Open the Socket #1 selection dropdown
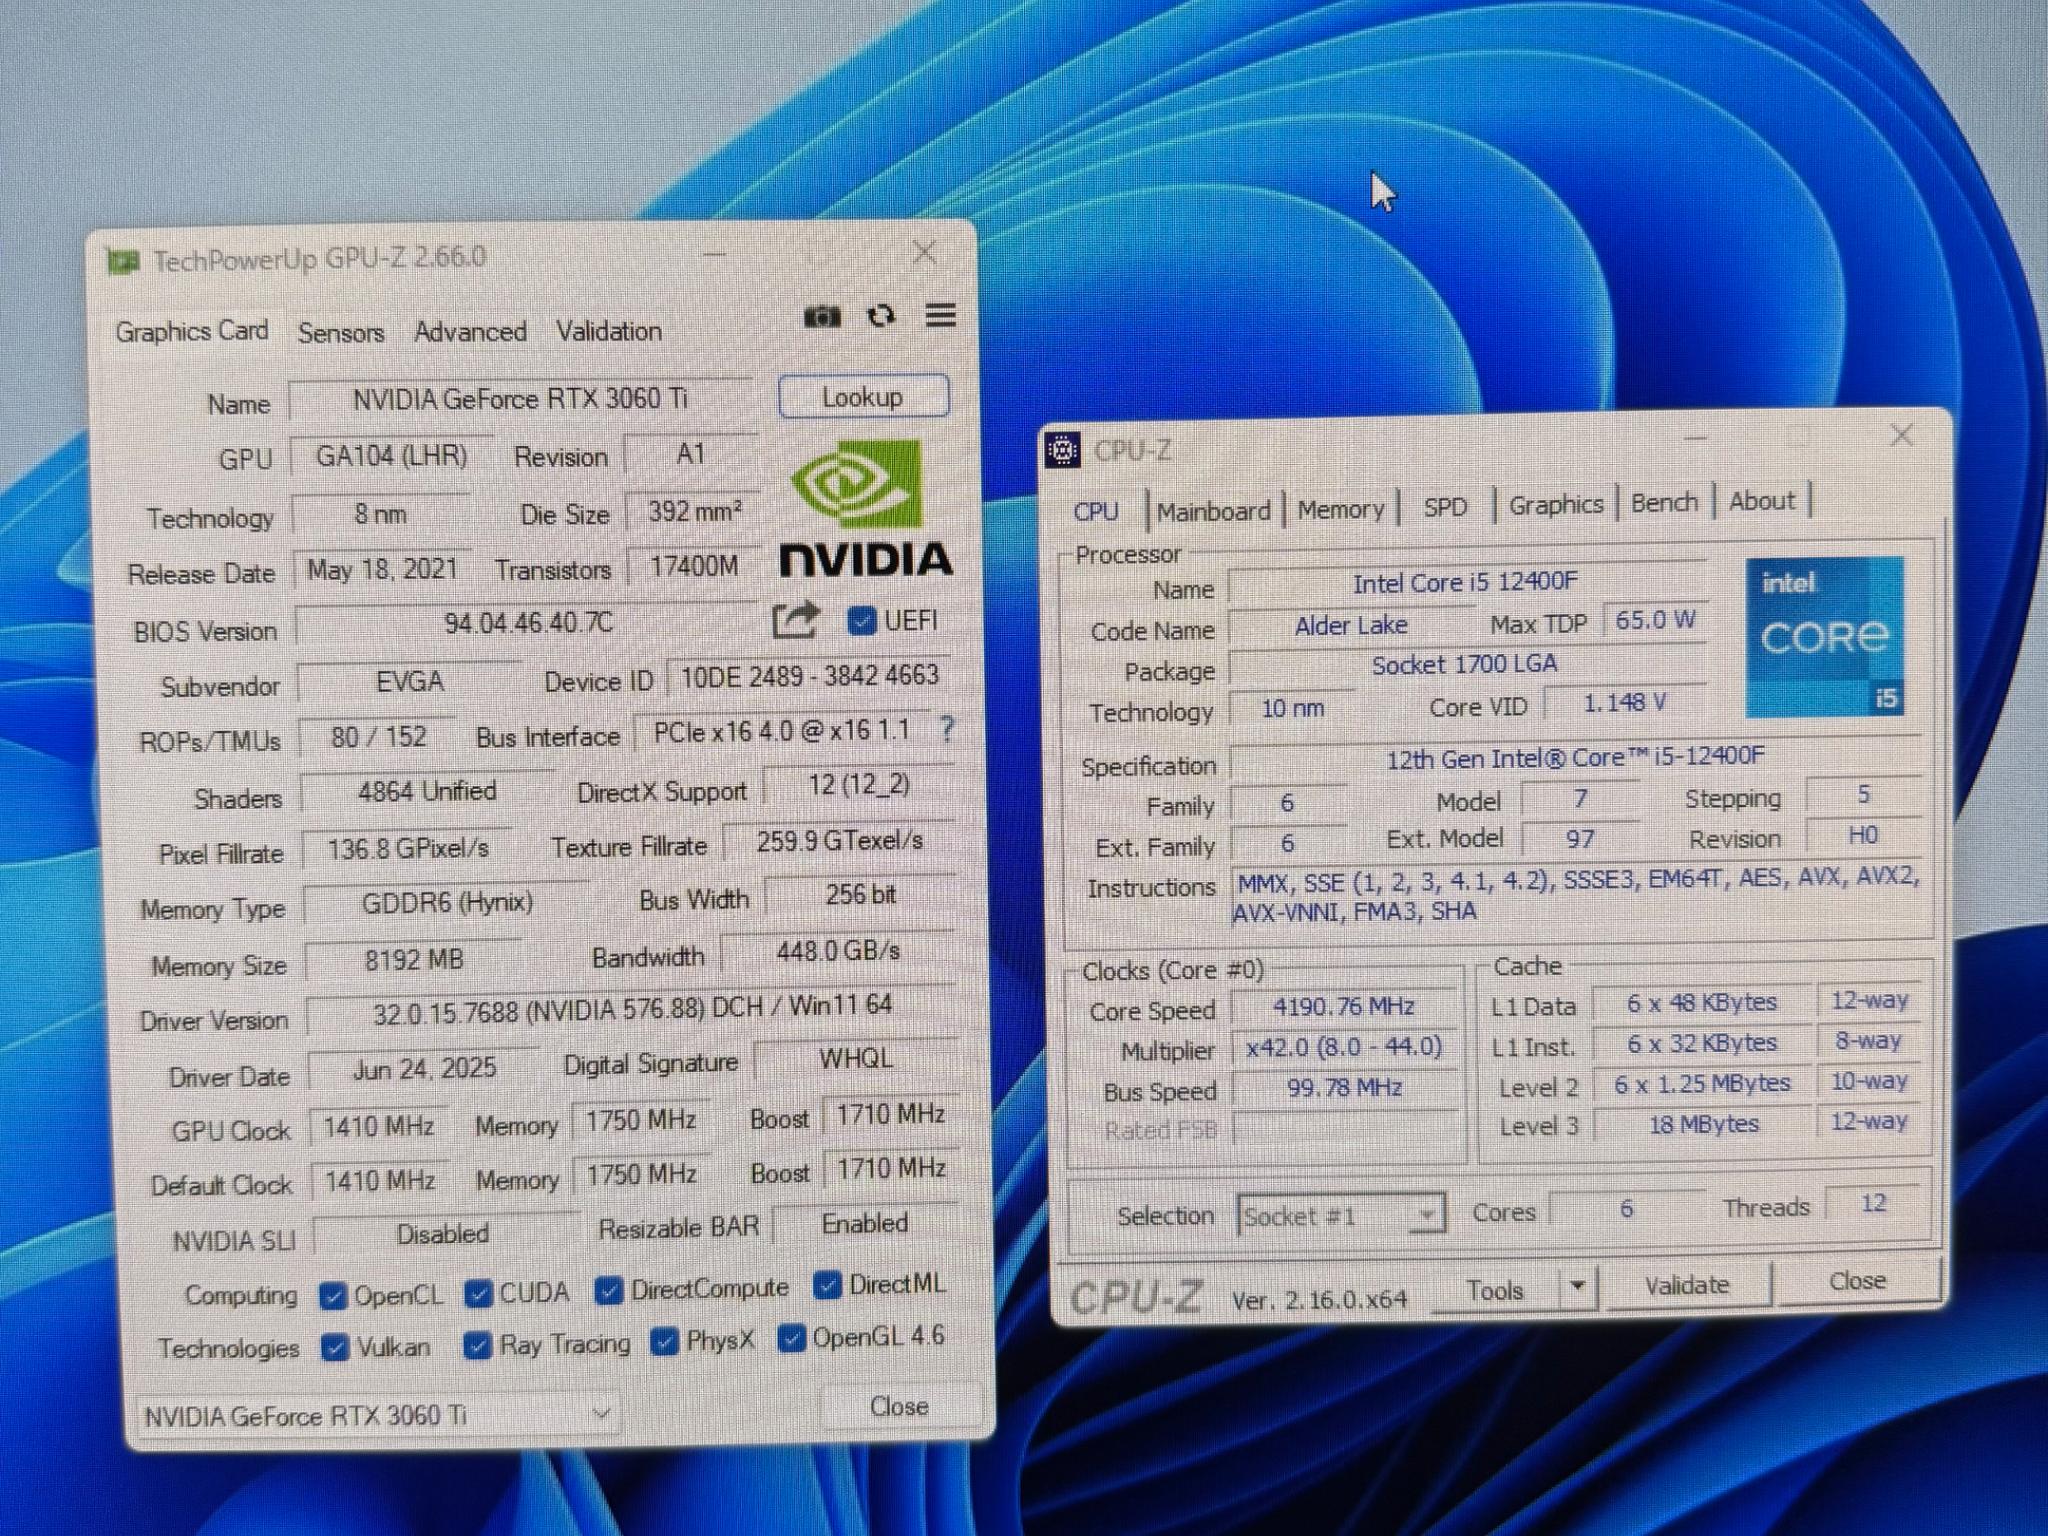Screen dimensions: 2048x1536 click(x=1340, y=1216)
